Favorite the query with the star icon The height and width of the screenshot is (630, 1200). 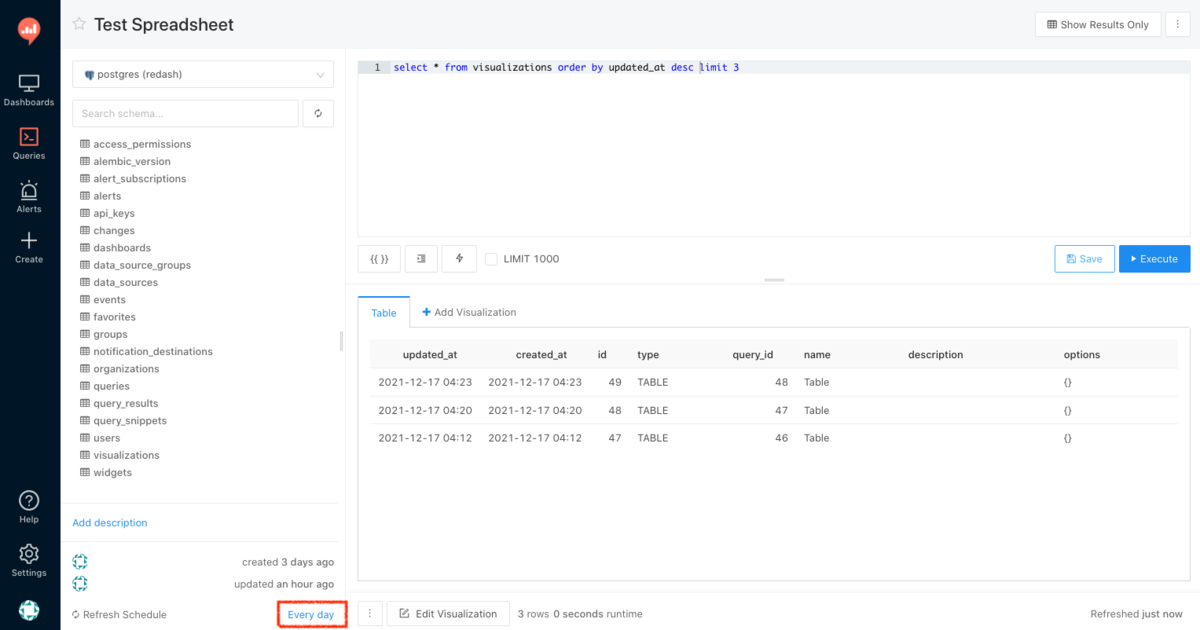(79, 24)
